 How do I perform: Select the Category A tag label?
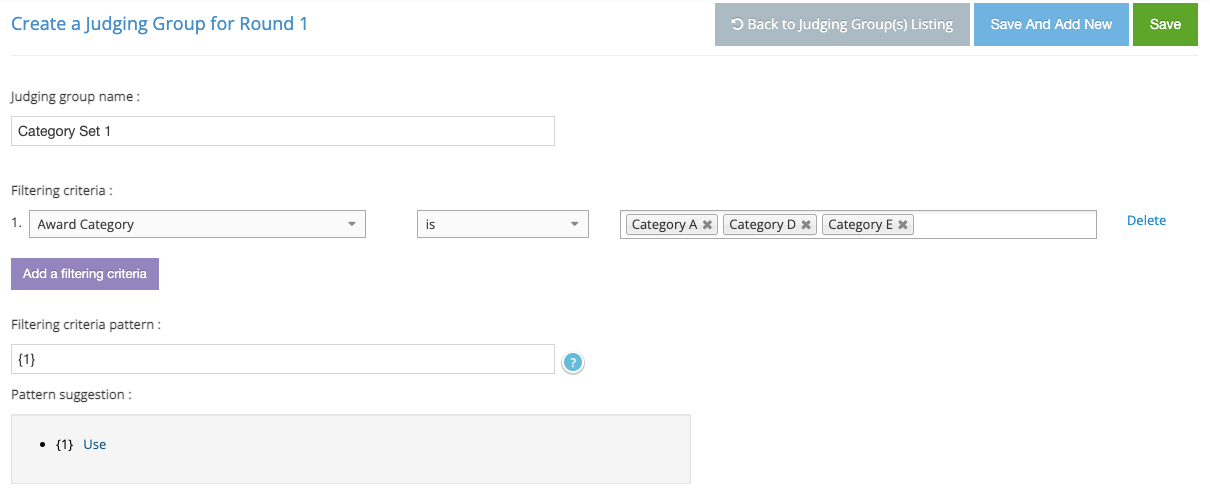[x=664, y=225]
